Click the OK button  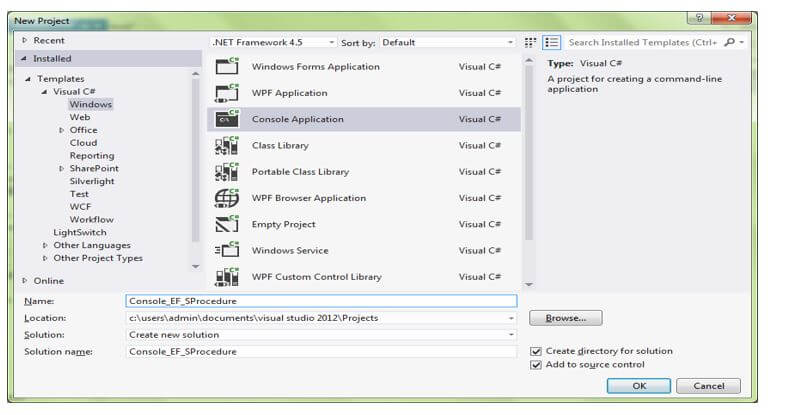coord(639,386)
